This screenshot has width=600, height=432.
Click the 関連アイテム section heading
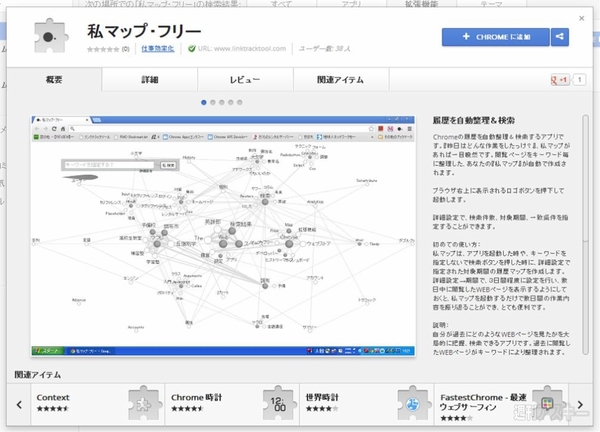(38, 375)
